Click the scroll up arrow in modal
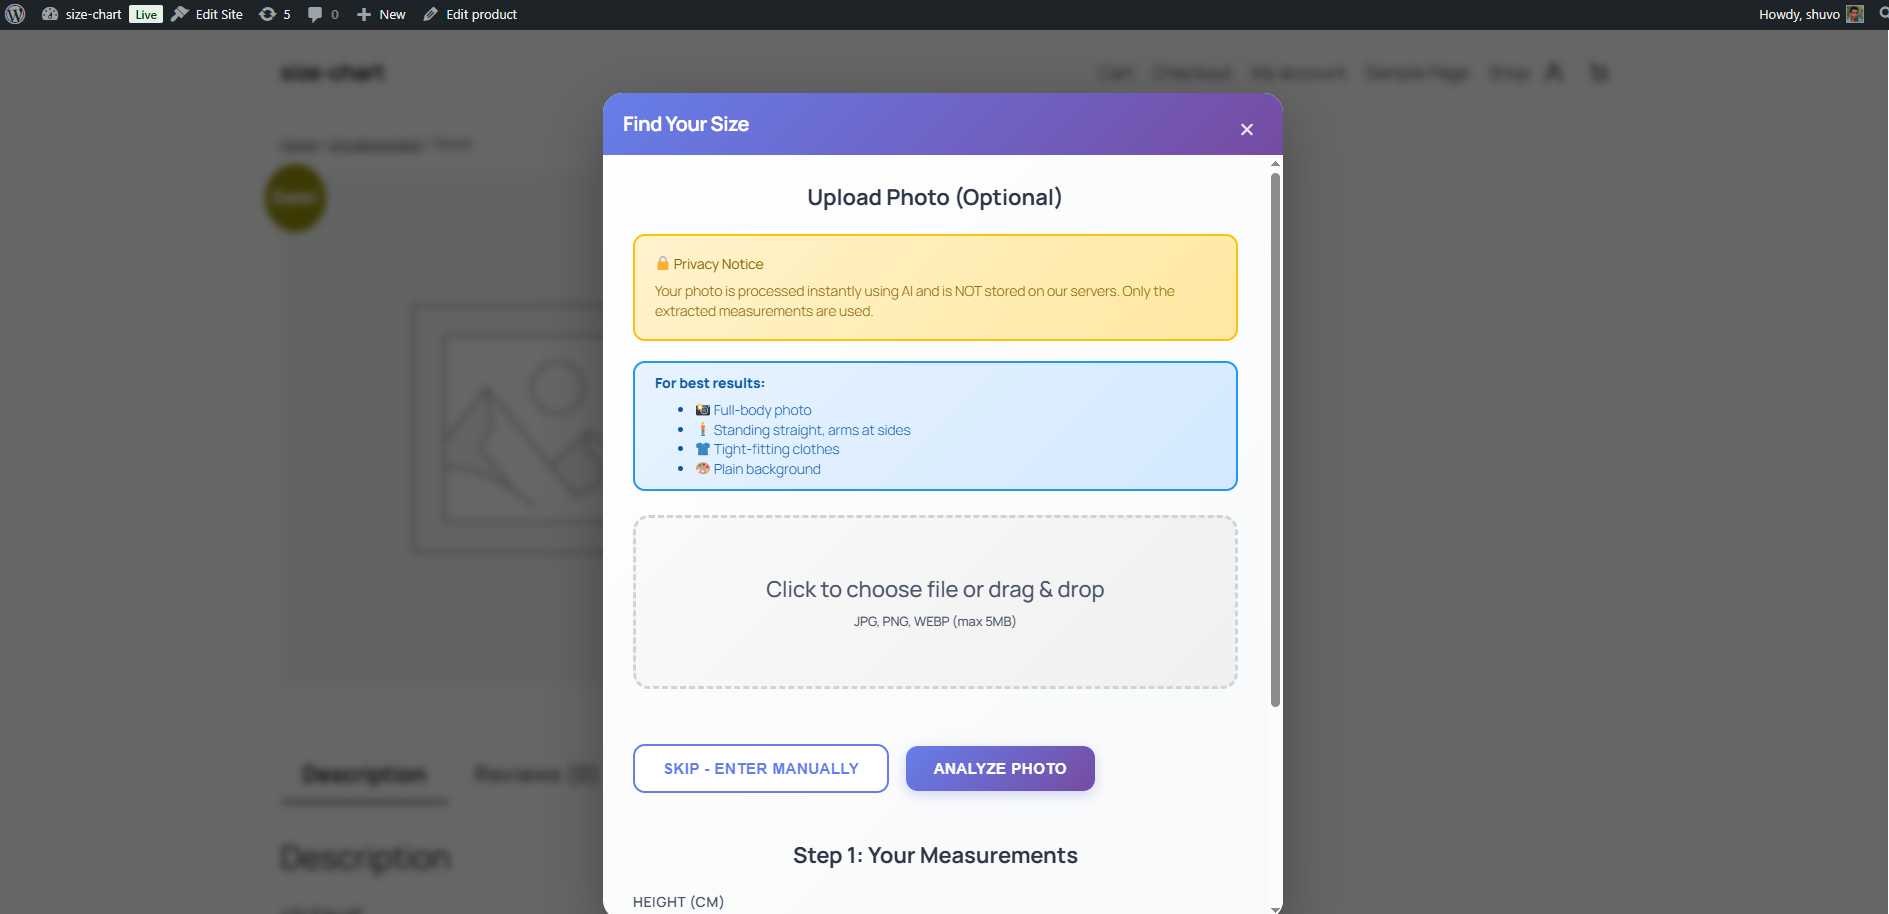This screenshot has width=1889, height=914. pos(1275,163)
